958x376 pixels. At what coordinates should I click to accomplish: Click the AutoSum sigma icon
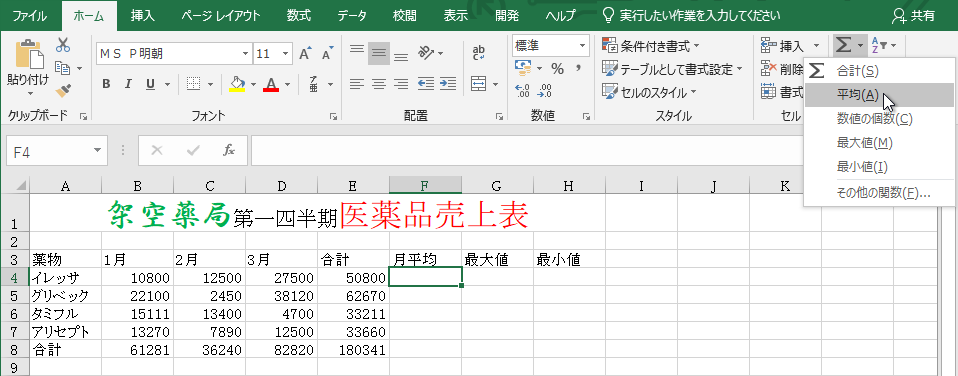(843, 45)
